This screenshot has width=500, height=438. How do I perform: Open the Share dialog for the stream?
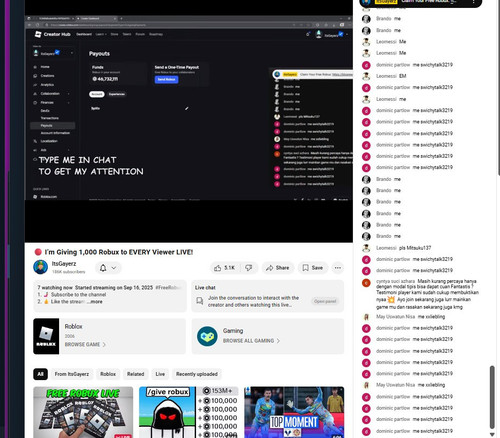pos(277,268)
